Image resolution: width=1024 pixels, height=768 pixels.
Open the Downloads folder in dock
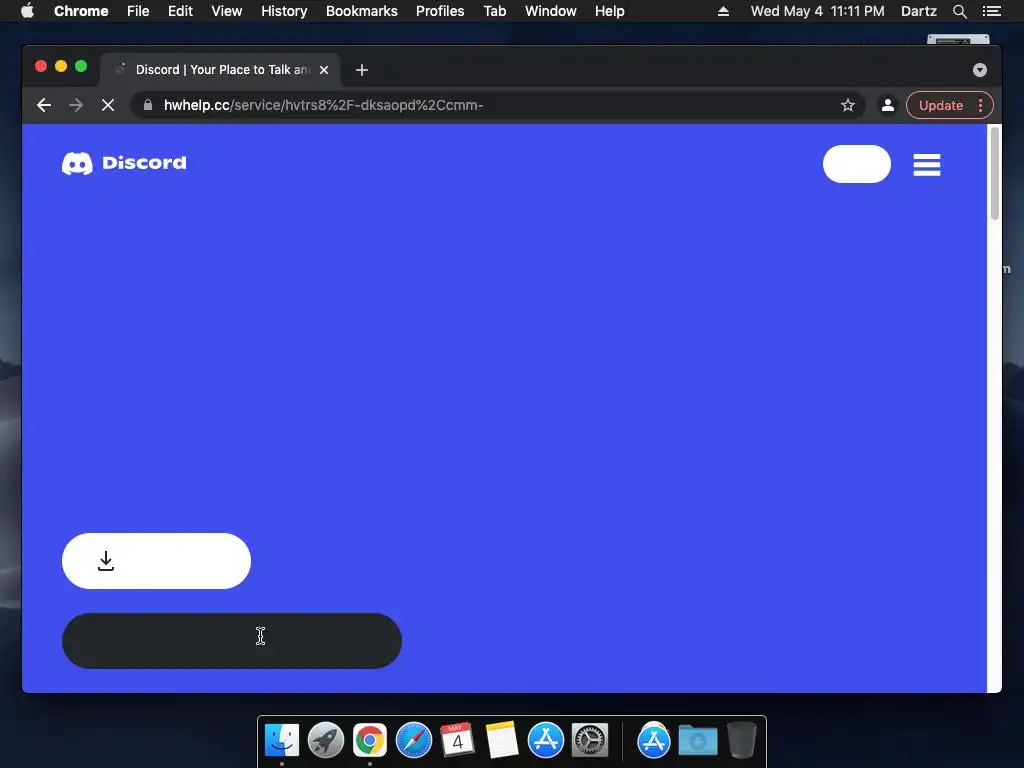(697, 741)
